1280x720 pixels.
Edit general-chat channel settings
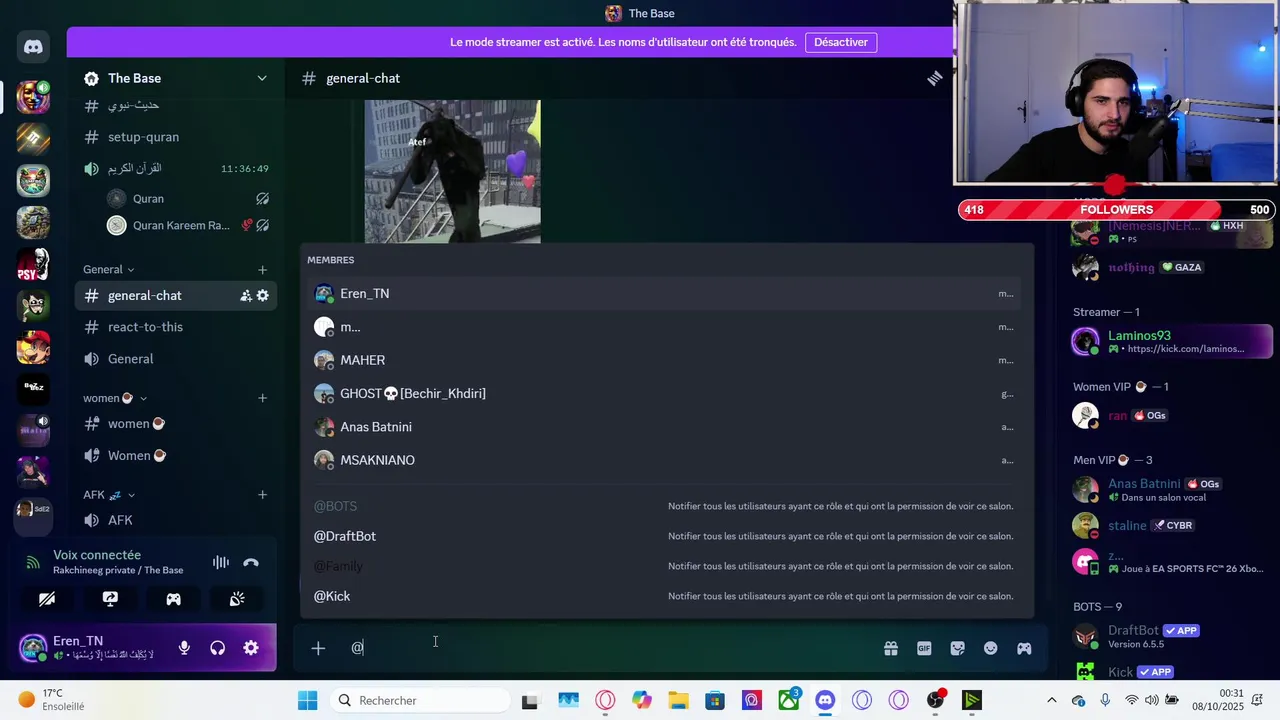(263, 296)
